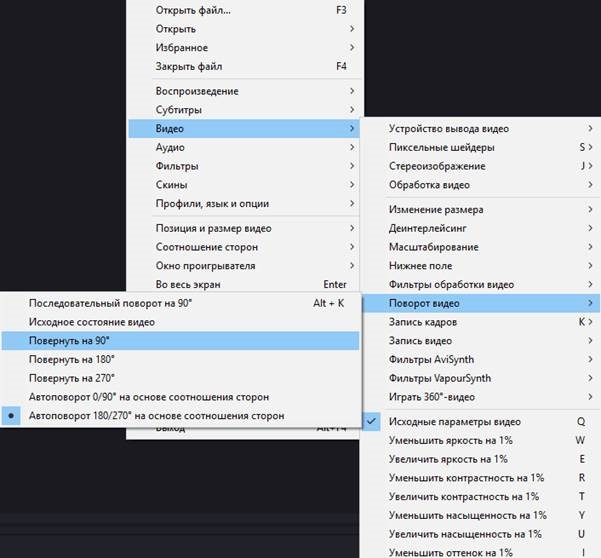Select Повернуть на 90°
The image size is (601, 558).
pyautogui.click(x=72, y=341)
